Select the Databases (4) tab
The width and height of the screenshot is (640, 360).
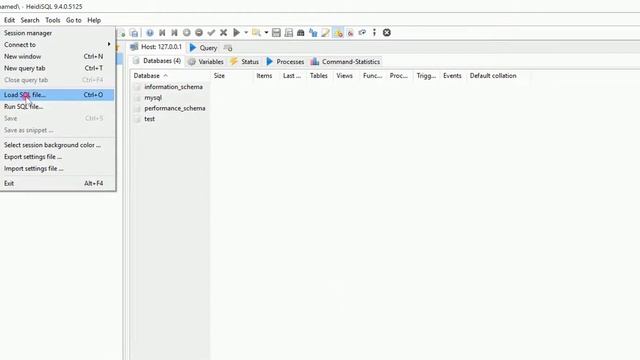pos(157,61)
